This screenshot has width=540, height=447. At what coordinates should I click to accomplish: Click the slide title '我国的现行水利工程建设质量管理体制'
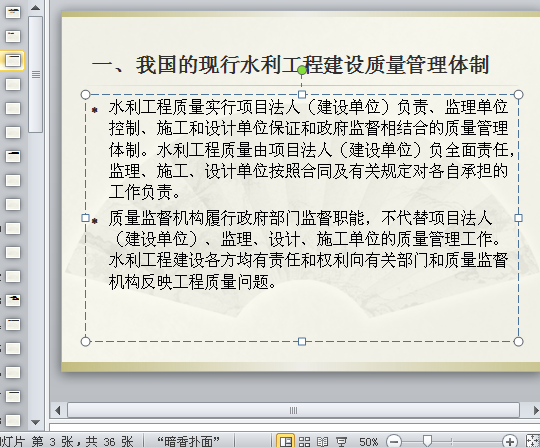[x=312, y=65]
